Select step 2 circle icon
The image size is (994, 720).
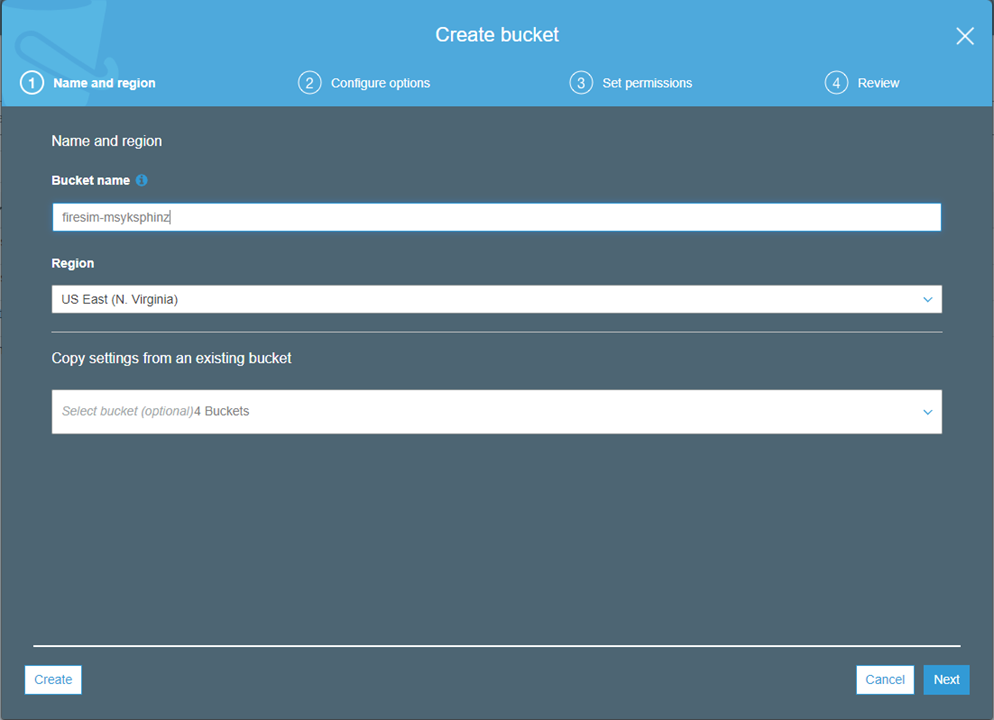[309, 83]
